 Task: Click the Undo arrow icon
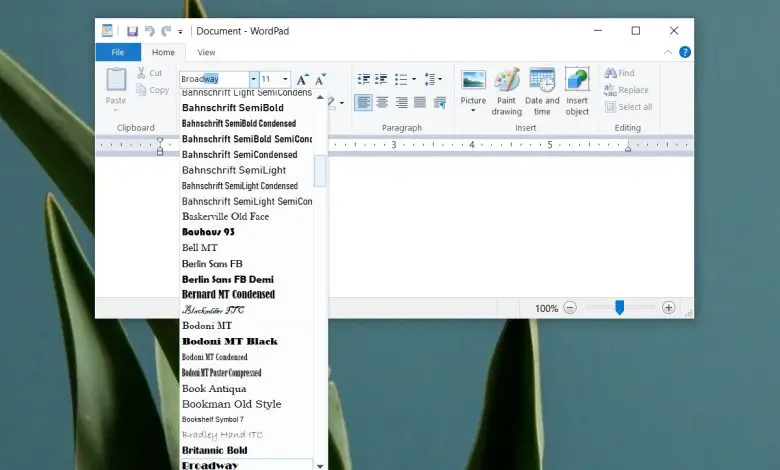[x=149, y=31]
